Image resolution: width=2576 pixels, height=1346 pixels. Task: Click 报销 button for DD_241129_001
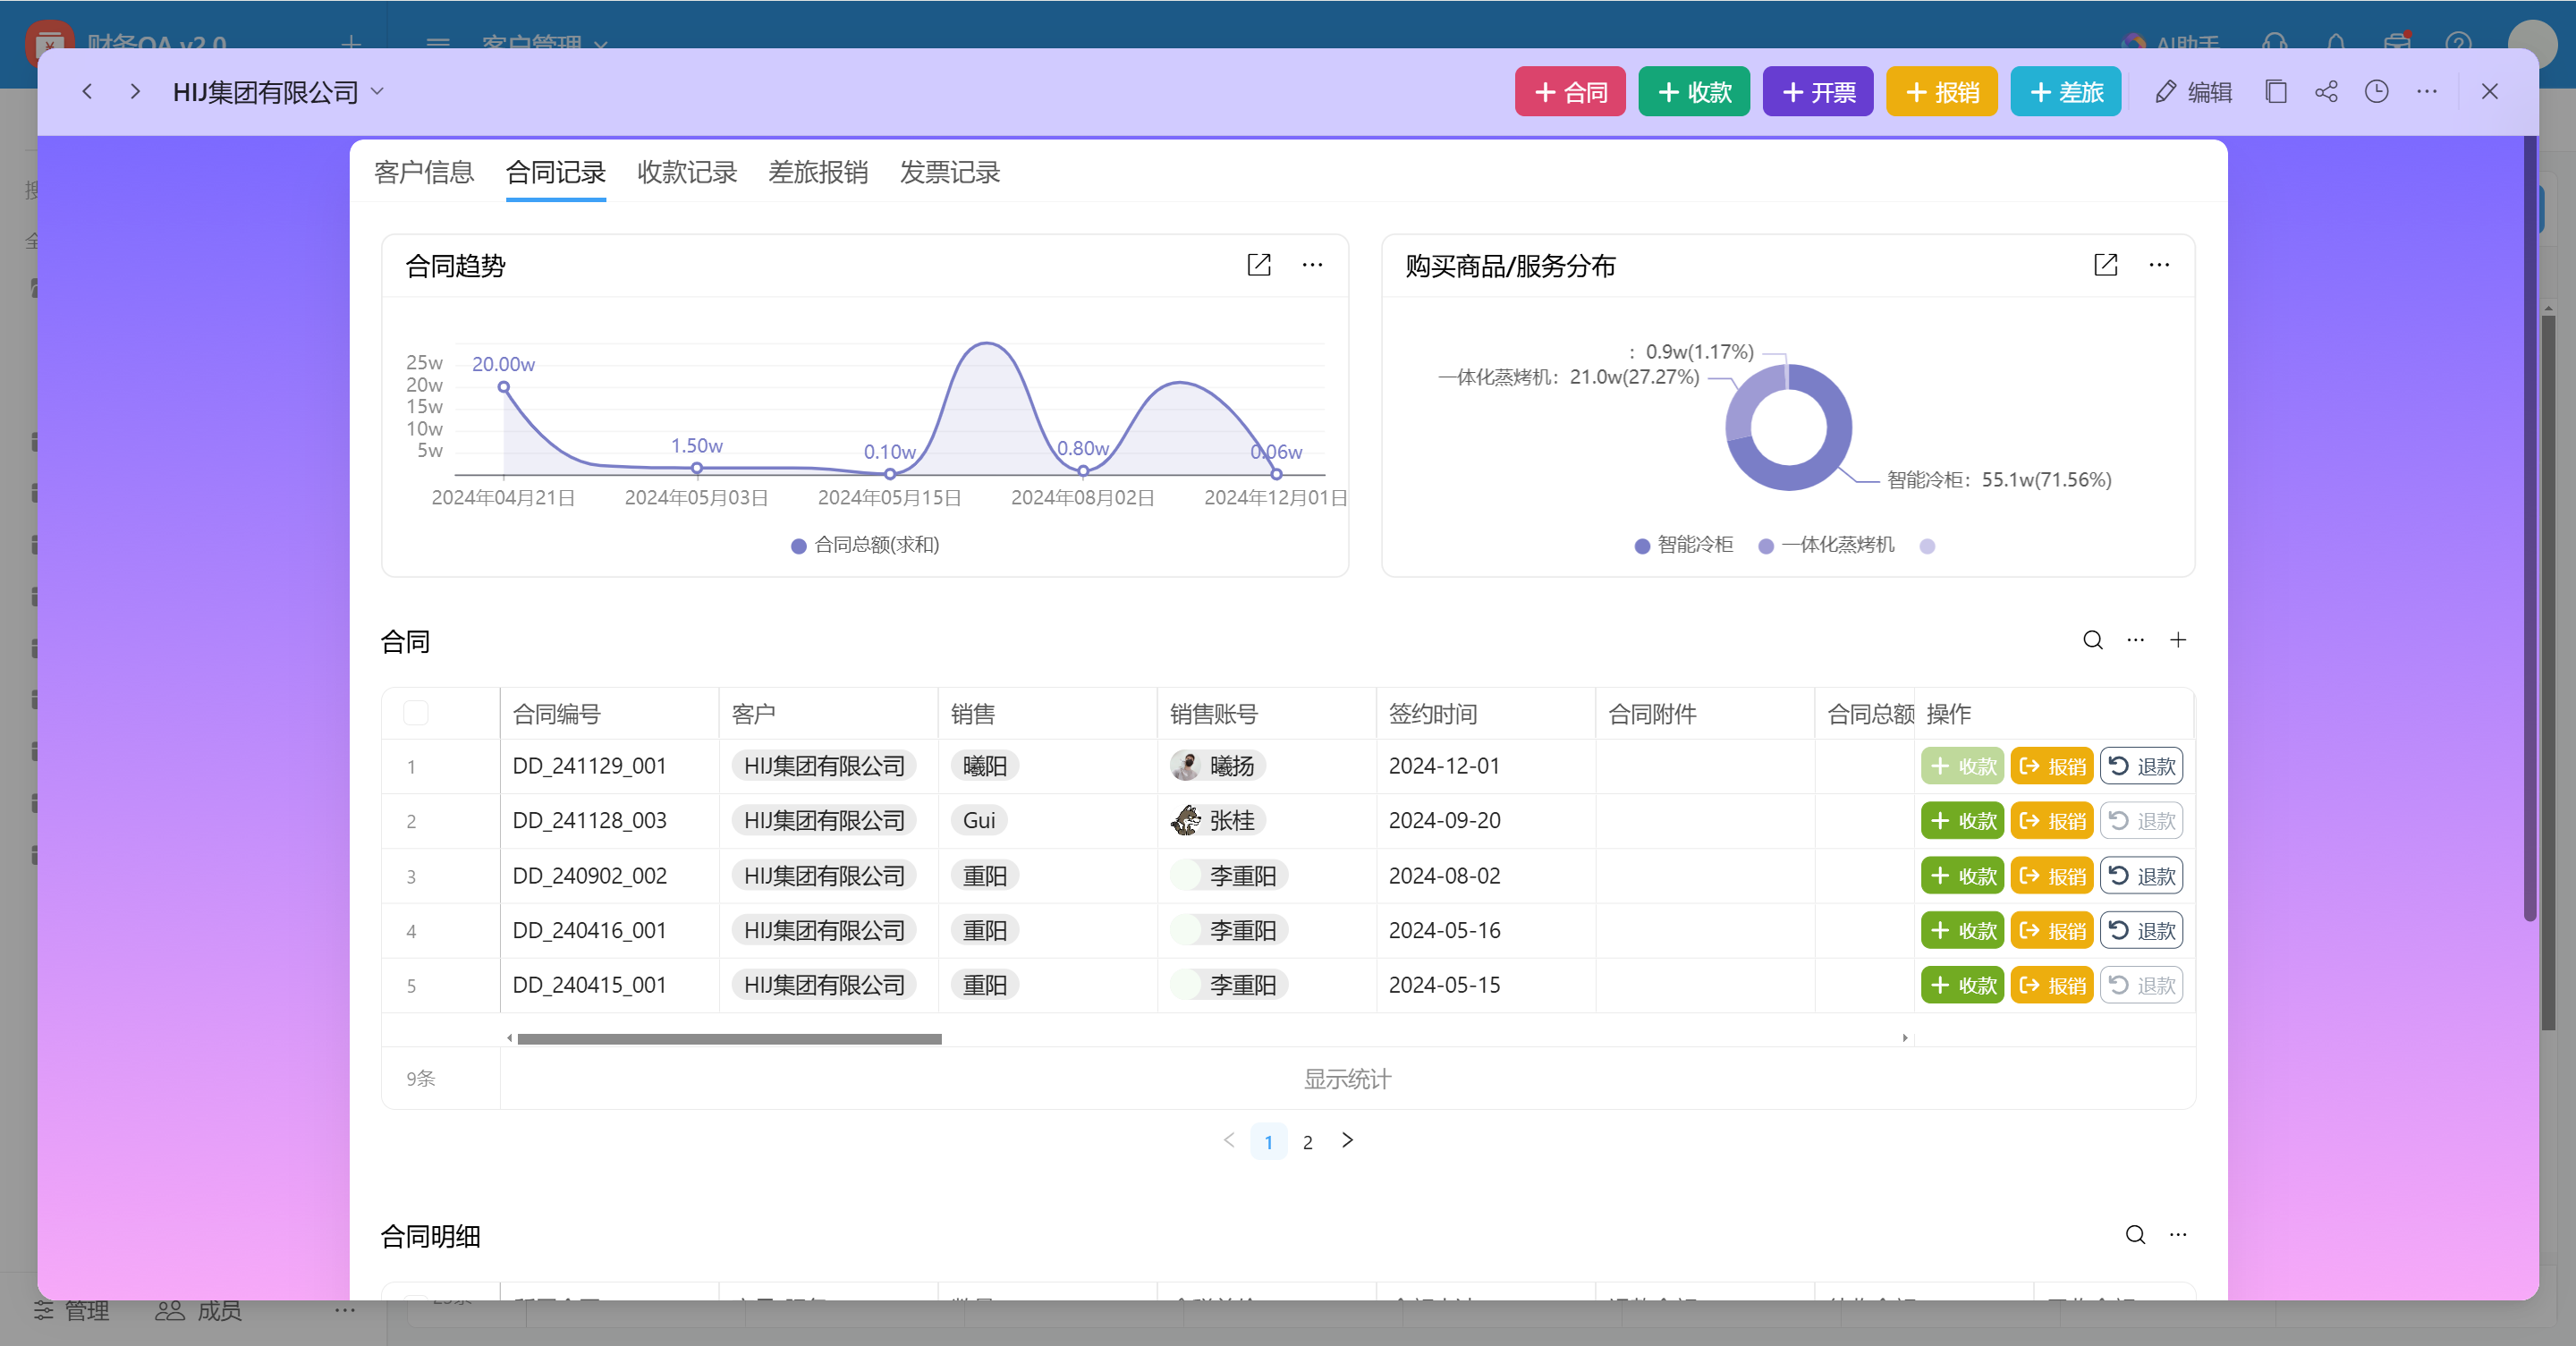[x=2052, y=767]
